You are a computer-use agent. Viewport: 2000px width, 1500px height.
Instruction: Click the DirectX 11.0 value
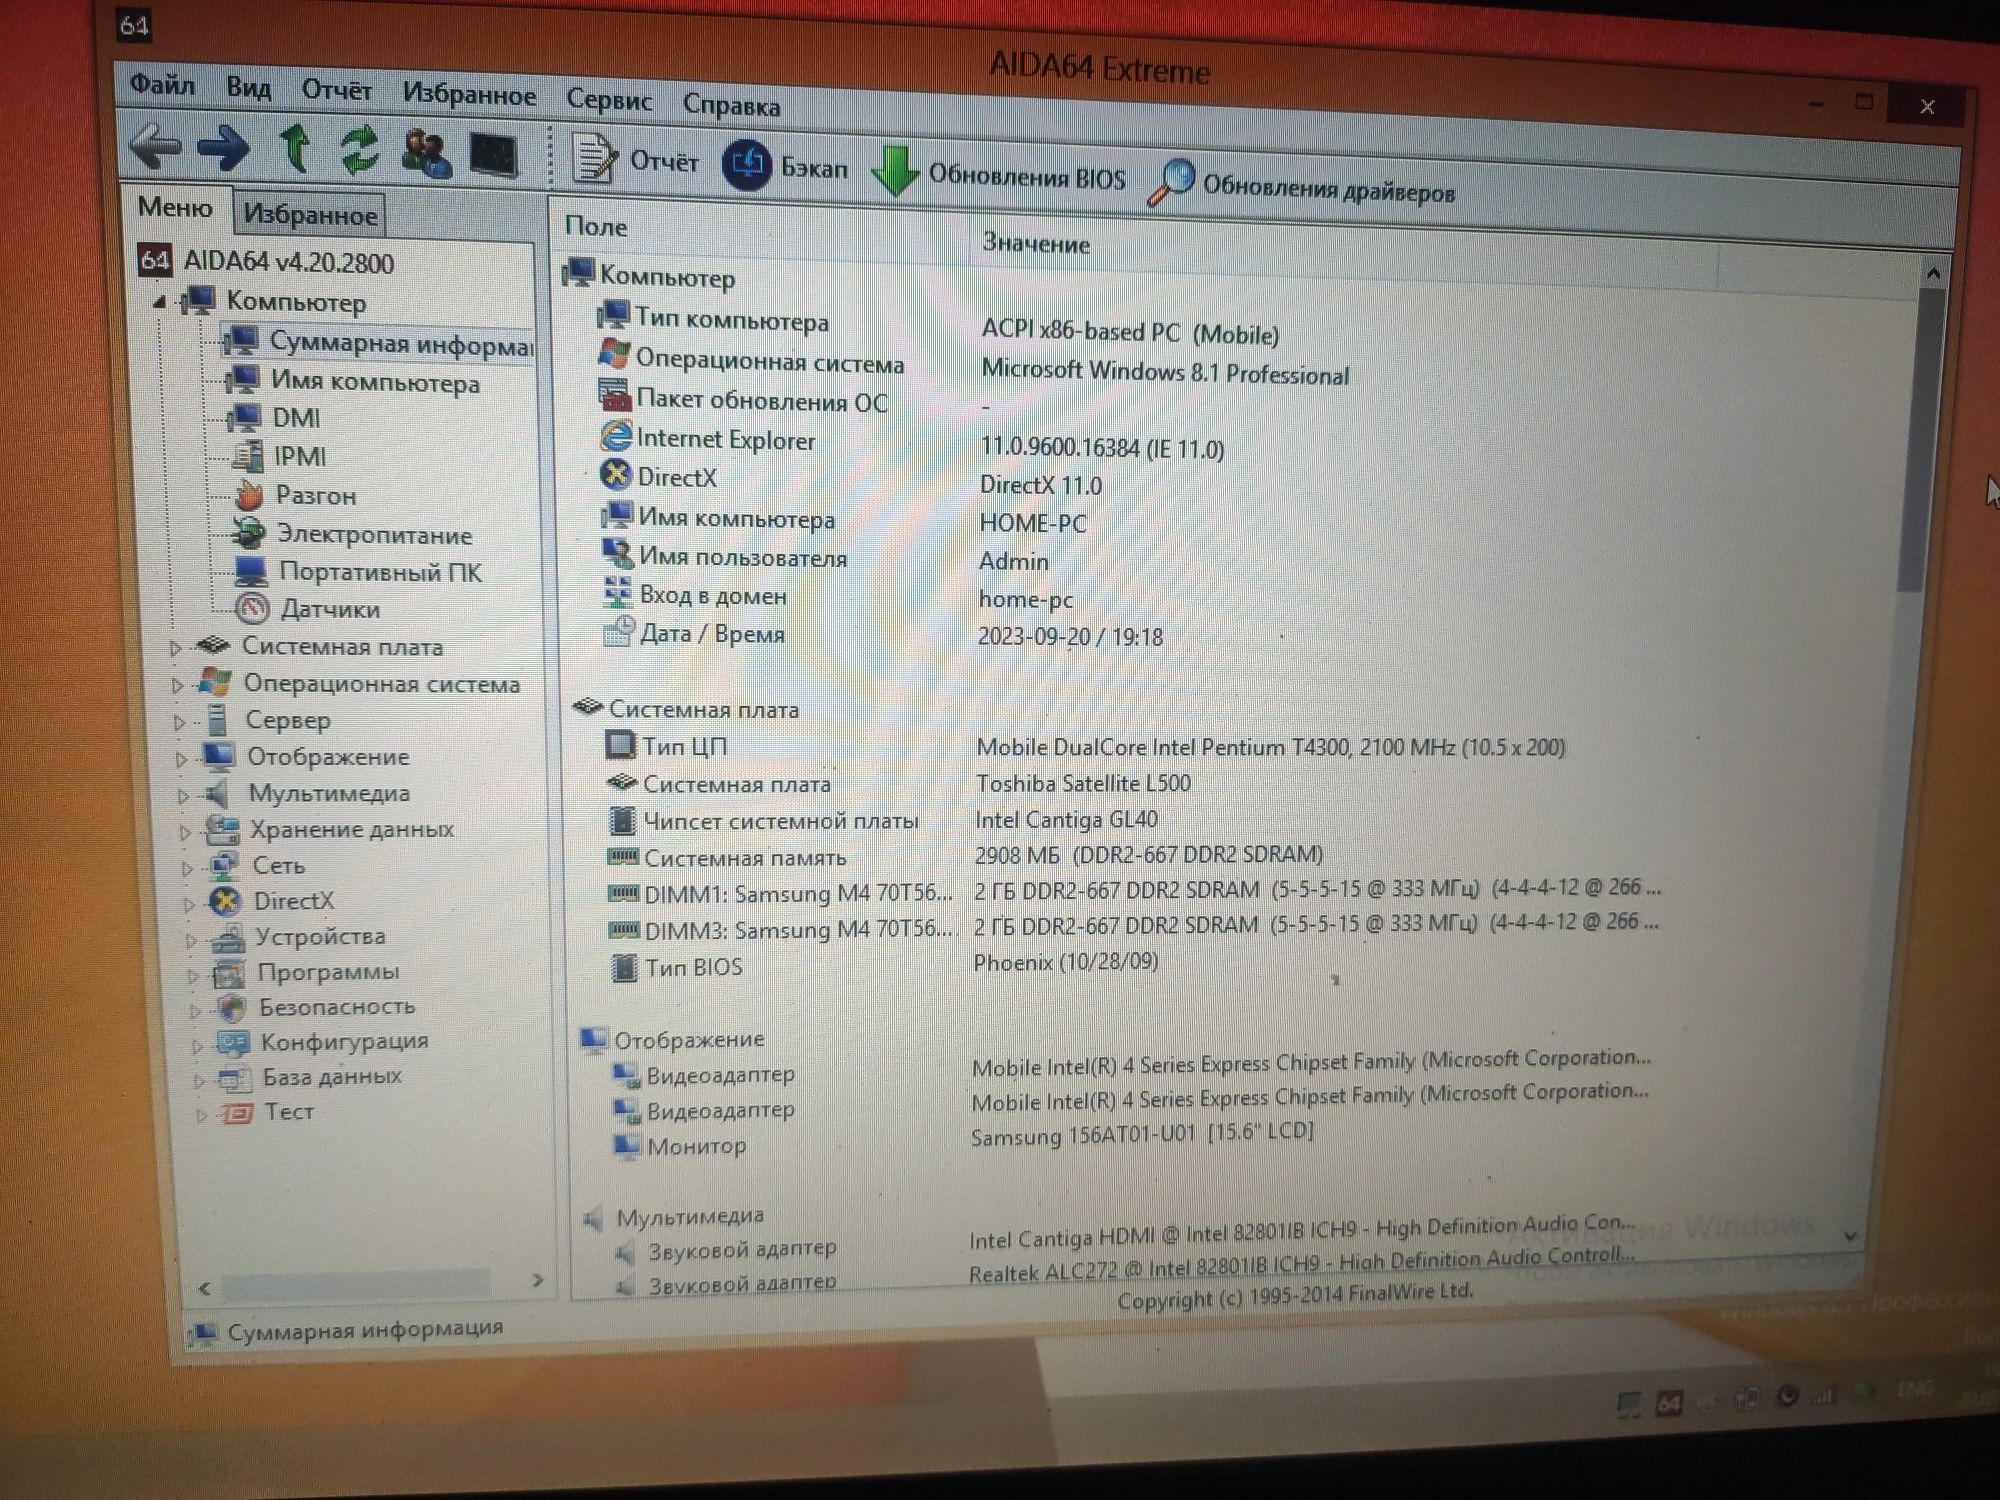(x=1040, y=486)
